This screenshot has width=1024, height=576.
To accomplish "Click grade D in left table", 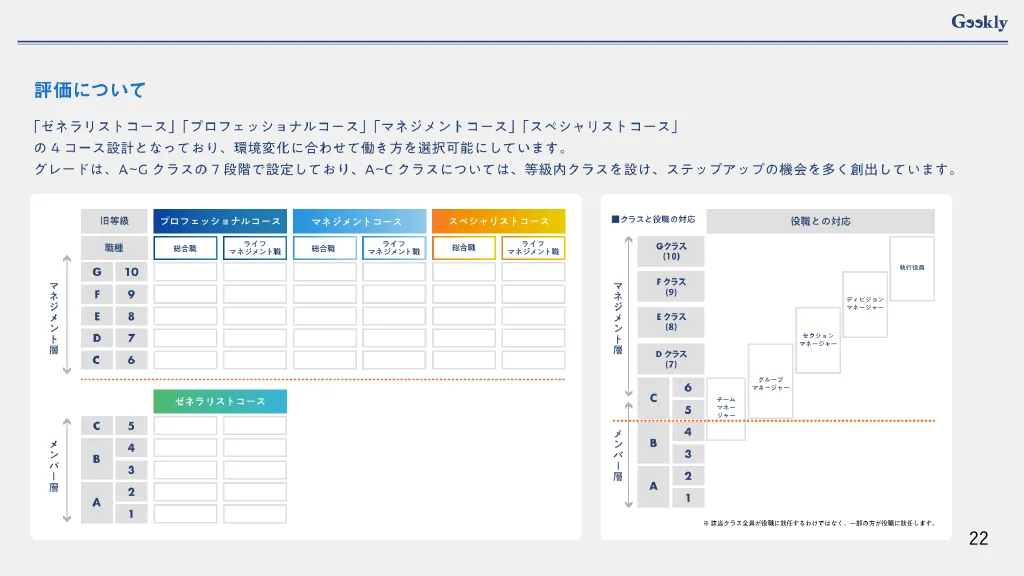I will click(x=97, y=338).
